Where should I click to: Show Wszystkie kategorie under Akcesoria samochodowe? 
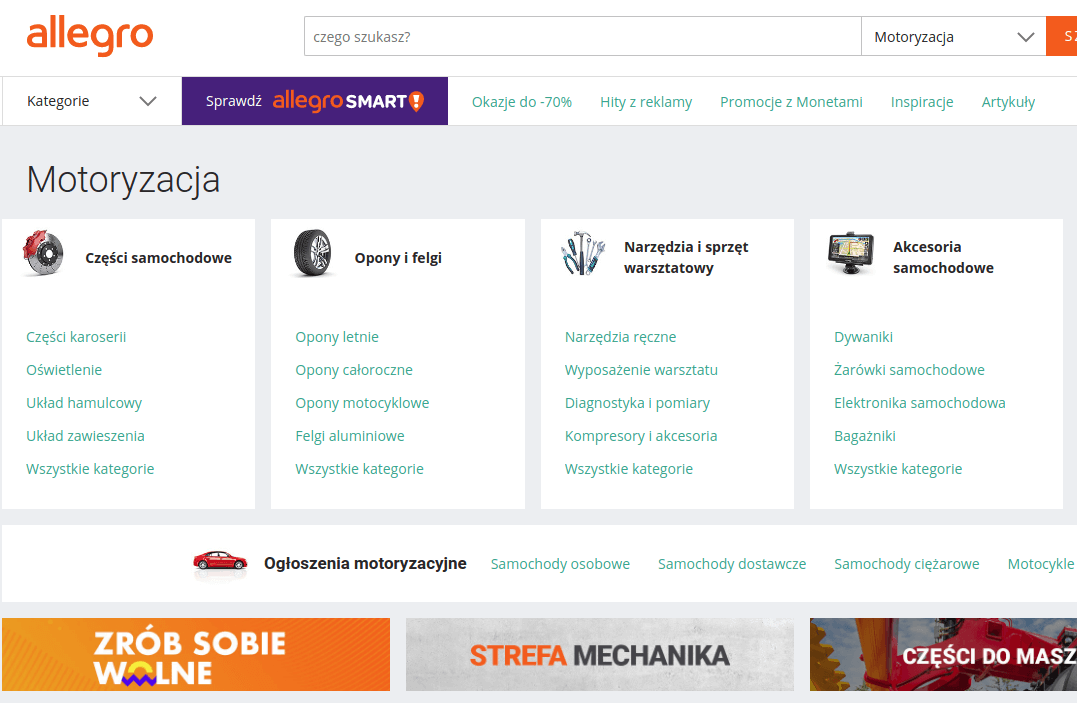click(x=898, y=469)
